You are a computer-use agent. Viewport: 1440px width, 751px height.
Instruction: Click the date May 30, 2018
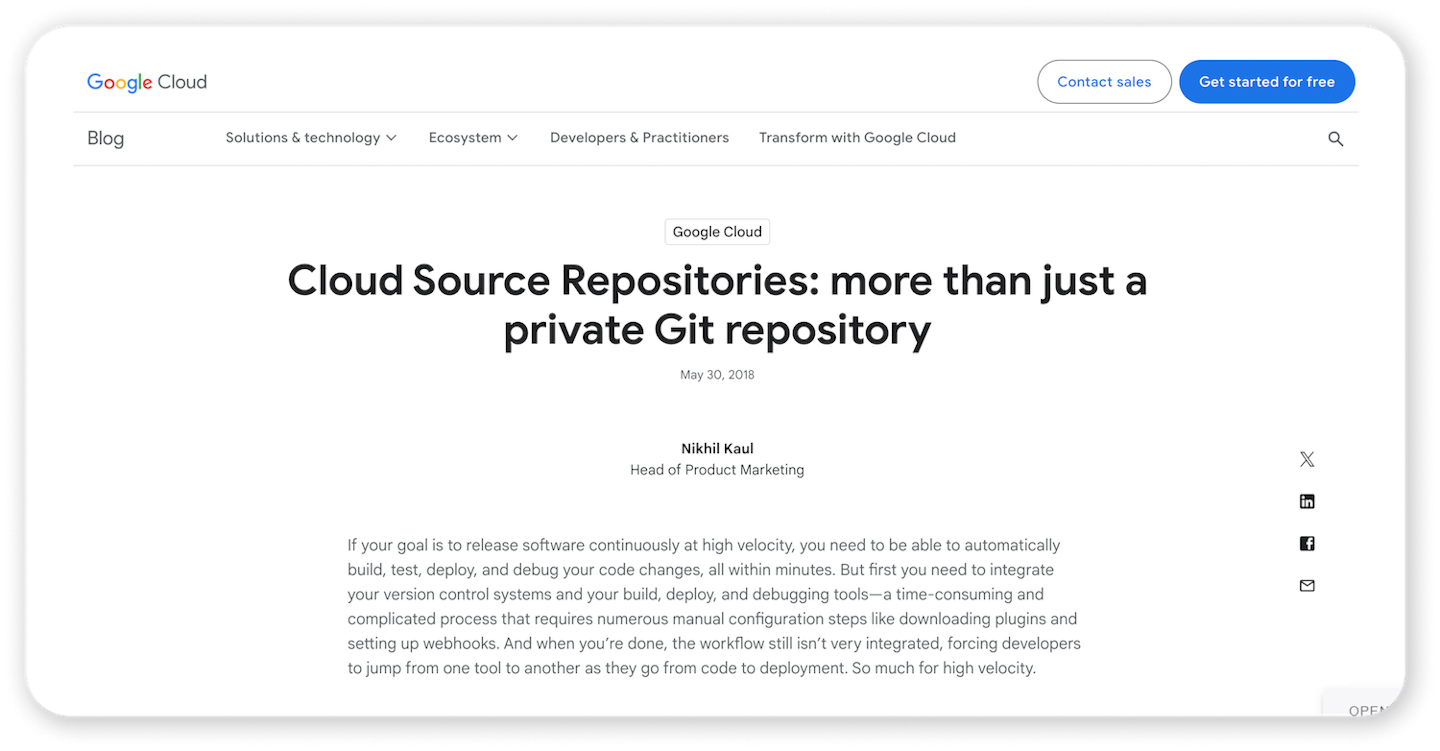tap(717, 375)
